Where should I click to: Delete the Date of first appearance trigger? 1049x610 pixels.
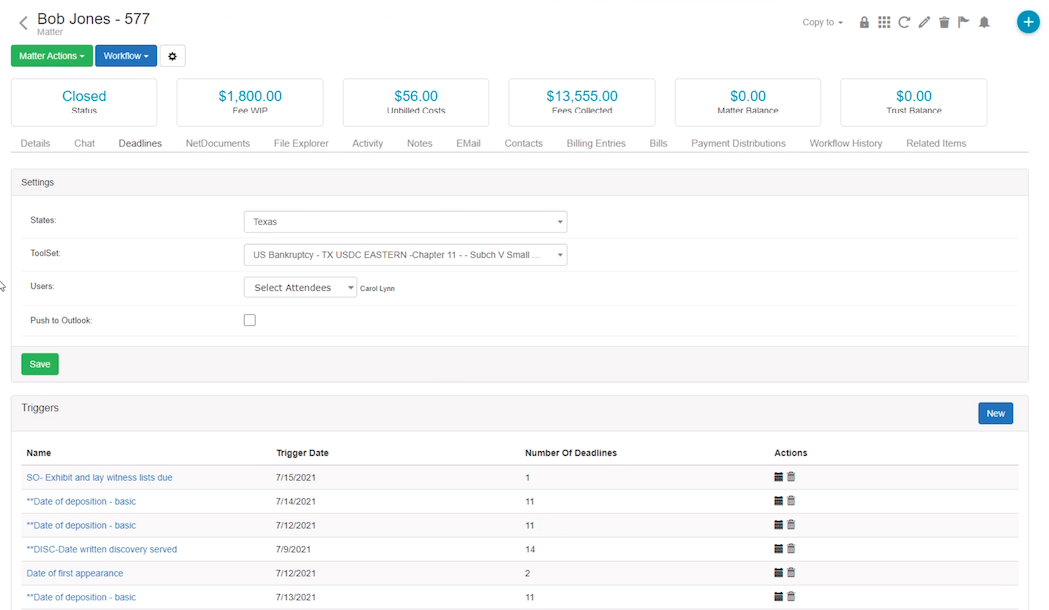791,573
